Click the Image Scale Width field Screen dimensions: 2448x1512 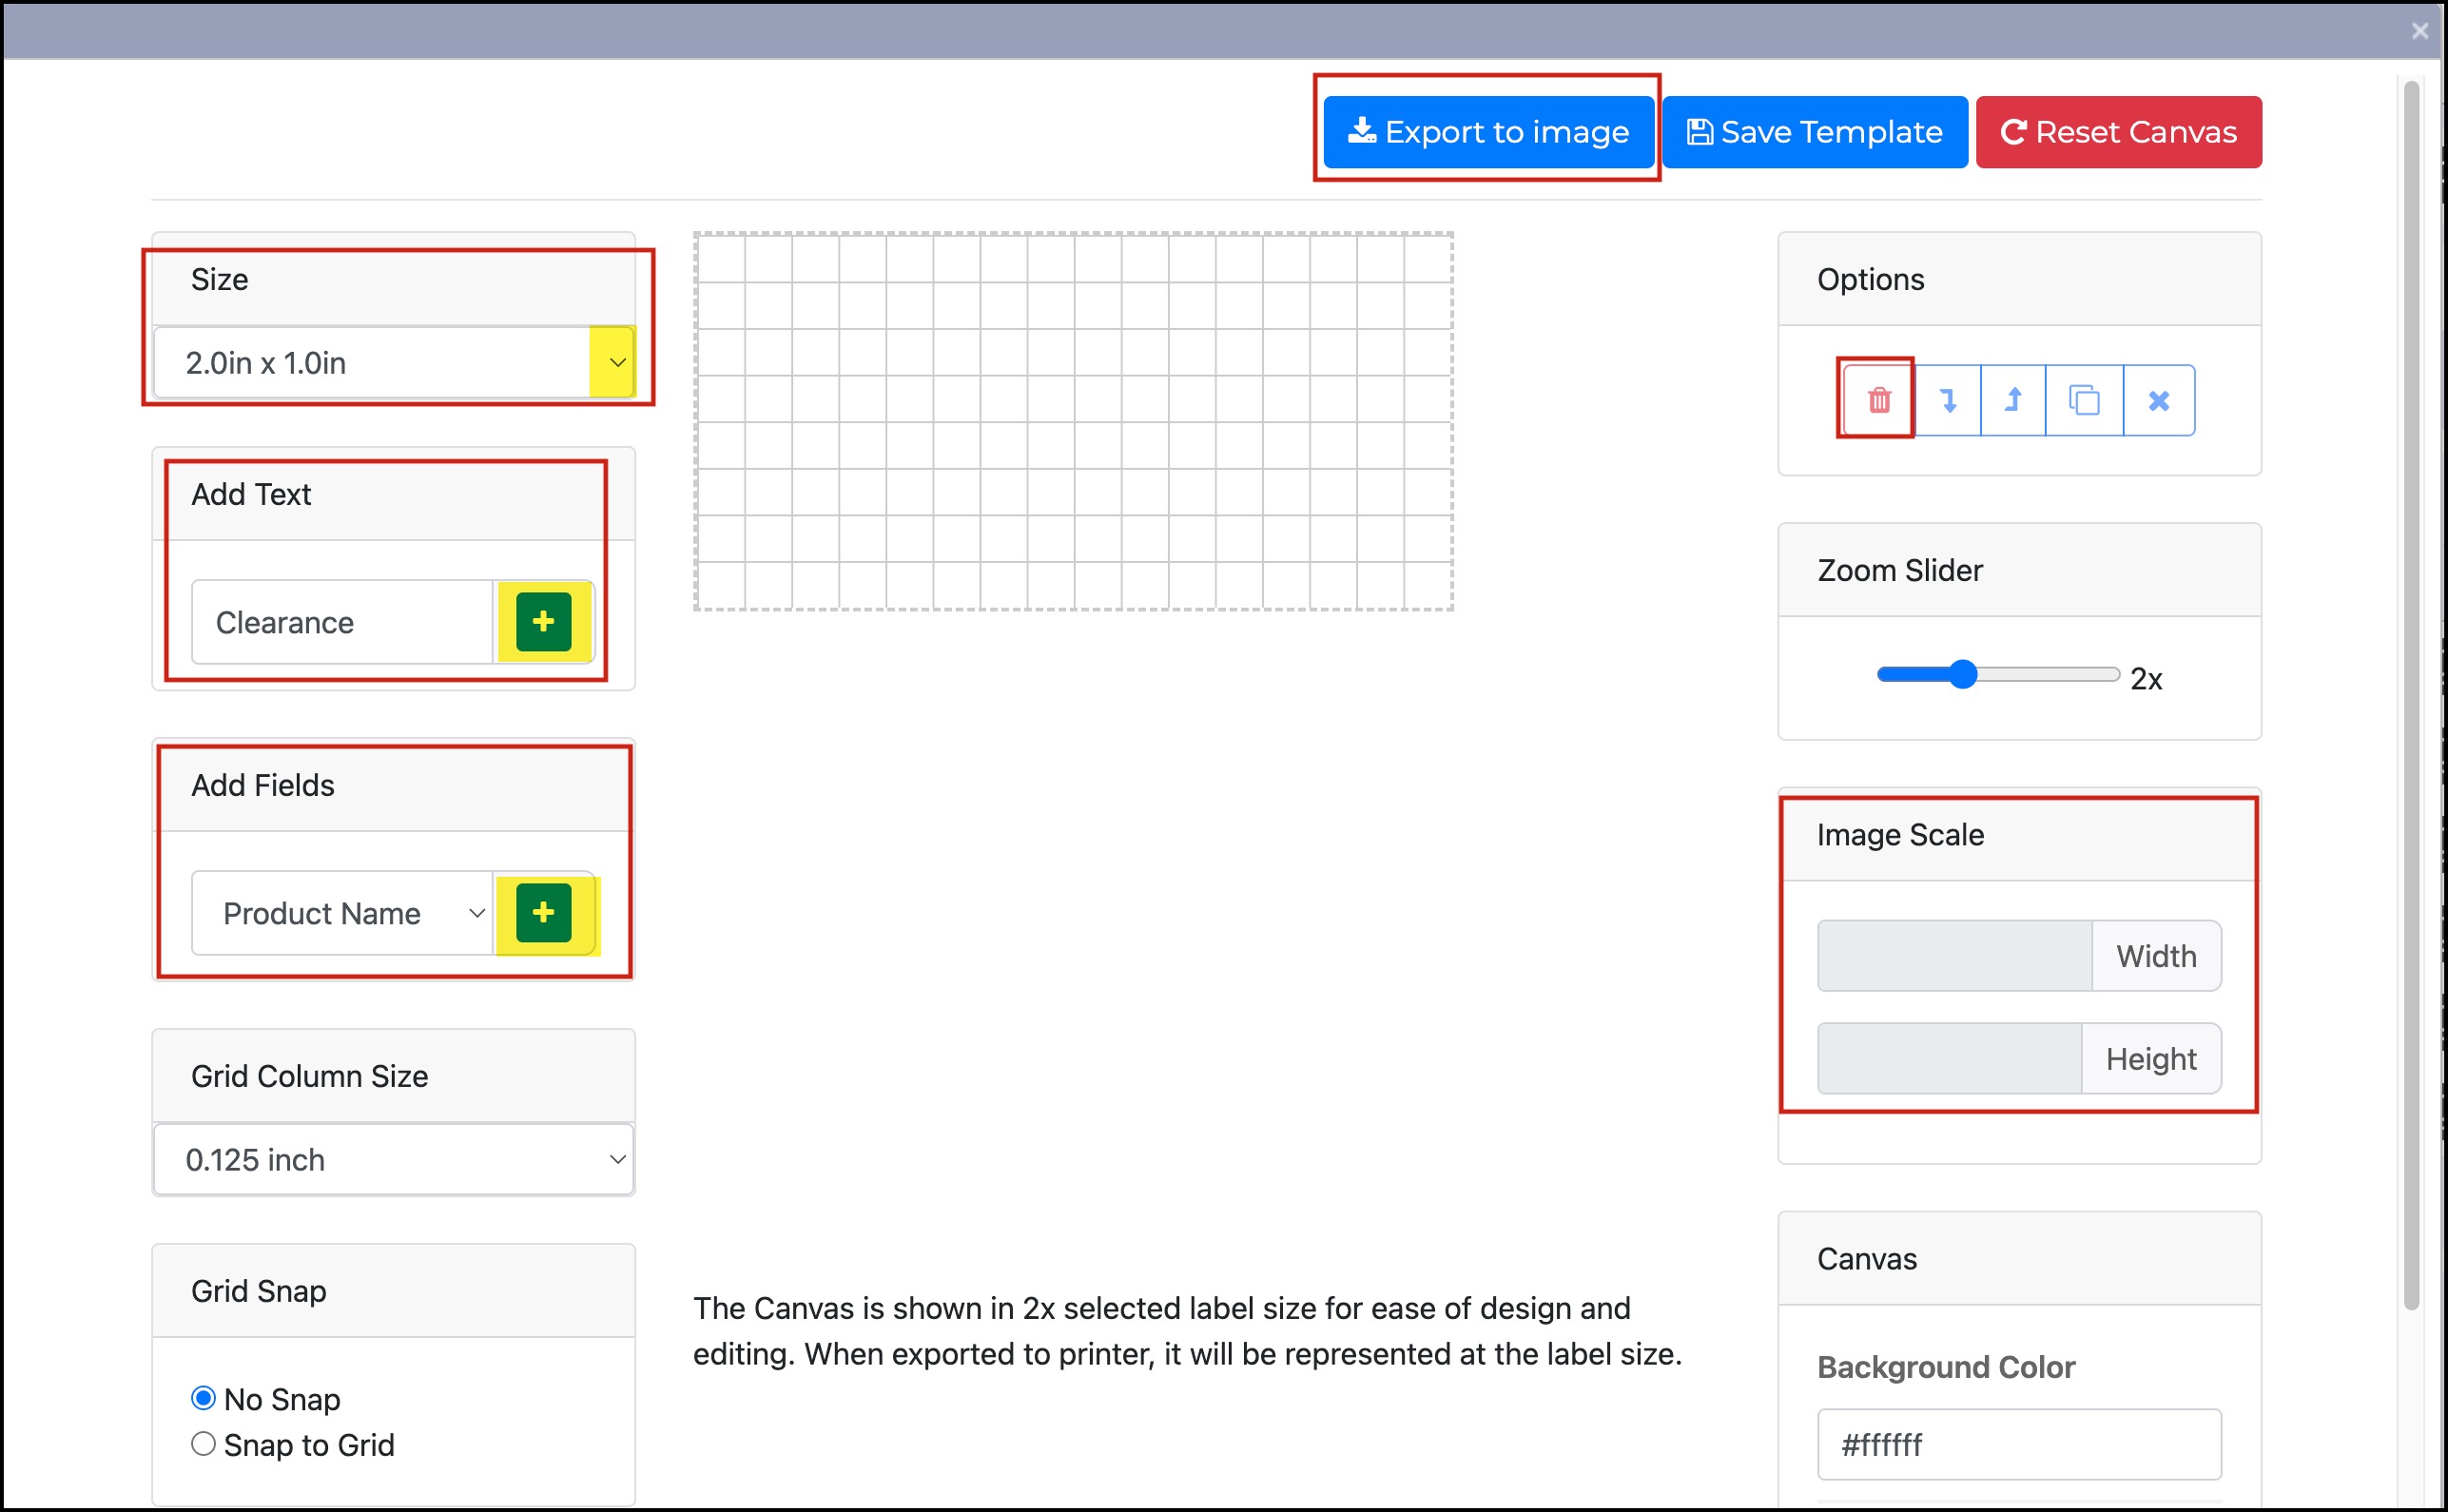click(1953, 956)
